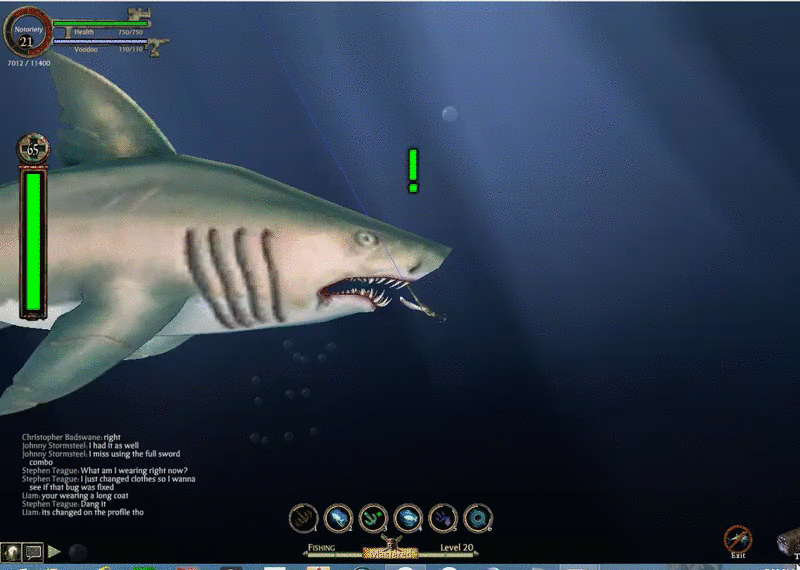
Task: Click the dim round orb beside the chat arrow
Action: 78,552
